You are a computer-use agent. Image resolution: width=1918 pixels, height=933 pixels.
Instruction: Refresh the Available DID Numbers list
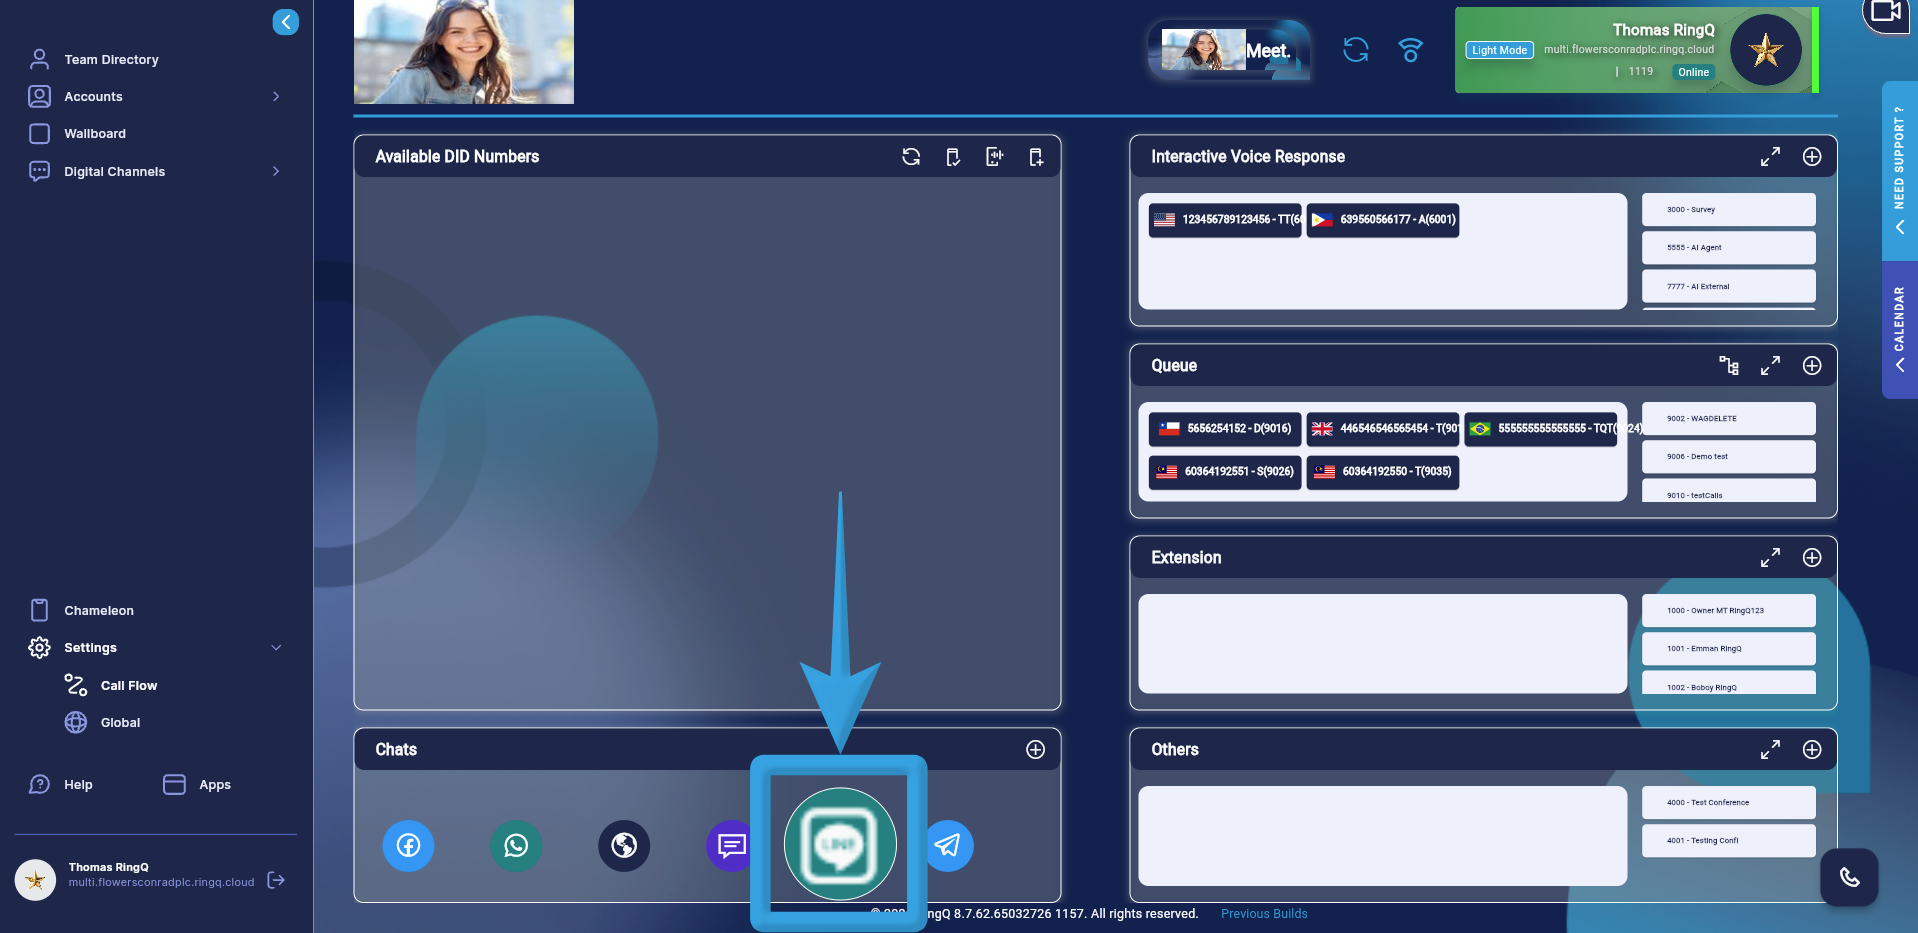pos(911,157)
